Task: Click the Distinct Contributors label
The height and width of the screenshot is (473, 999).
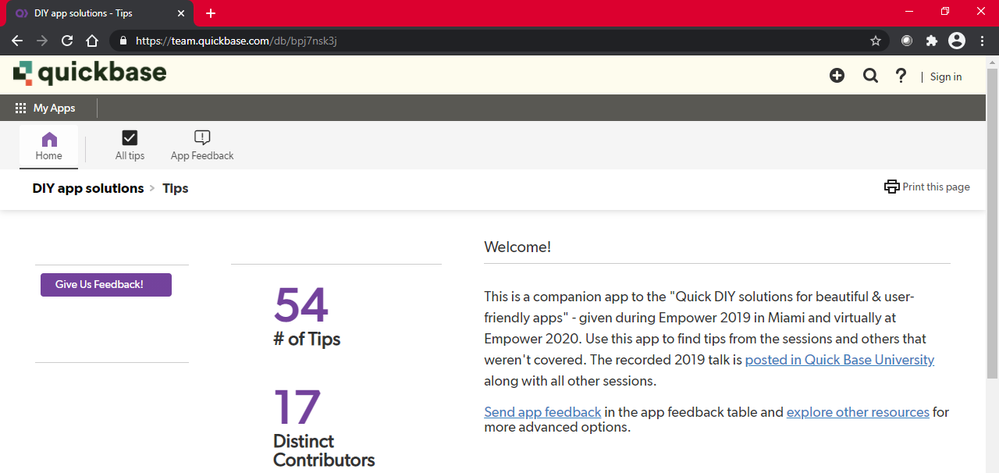Action: pos(324,450)
